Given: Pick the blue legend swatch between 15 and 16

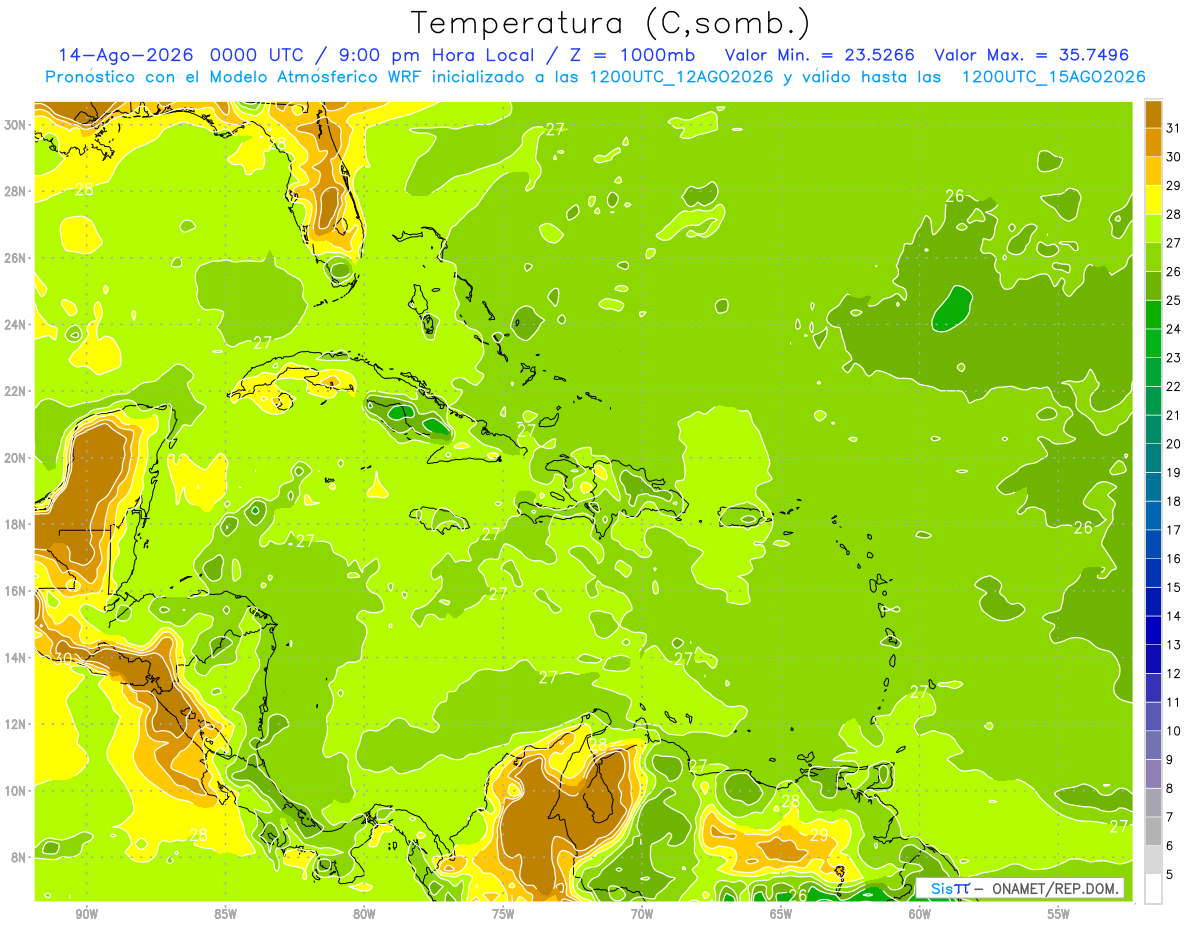Looking at the screenshot, I should coord(1153,573).
